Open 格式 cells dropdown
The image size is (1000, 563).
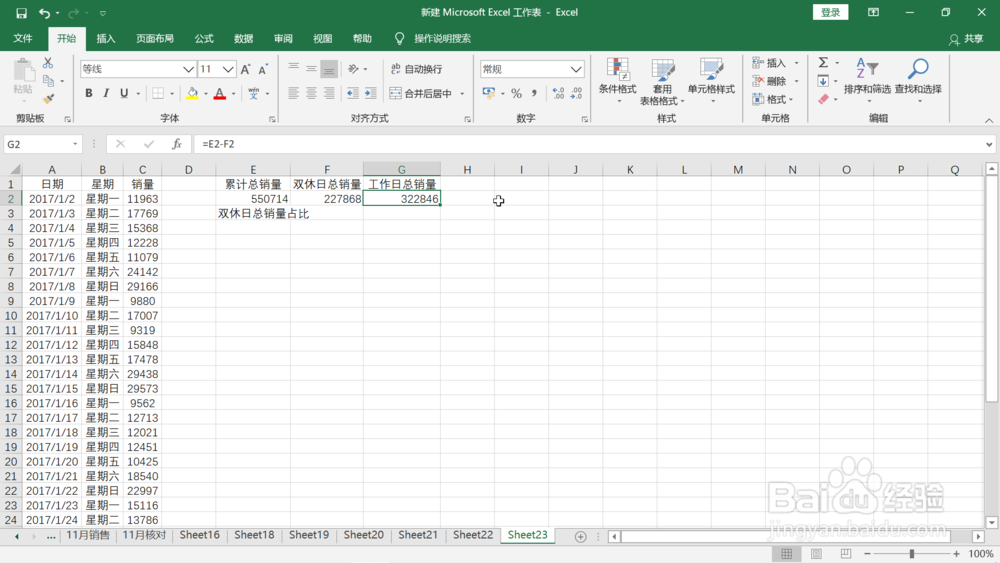coord(773,99)
